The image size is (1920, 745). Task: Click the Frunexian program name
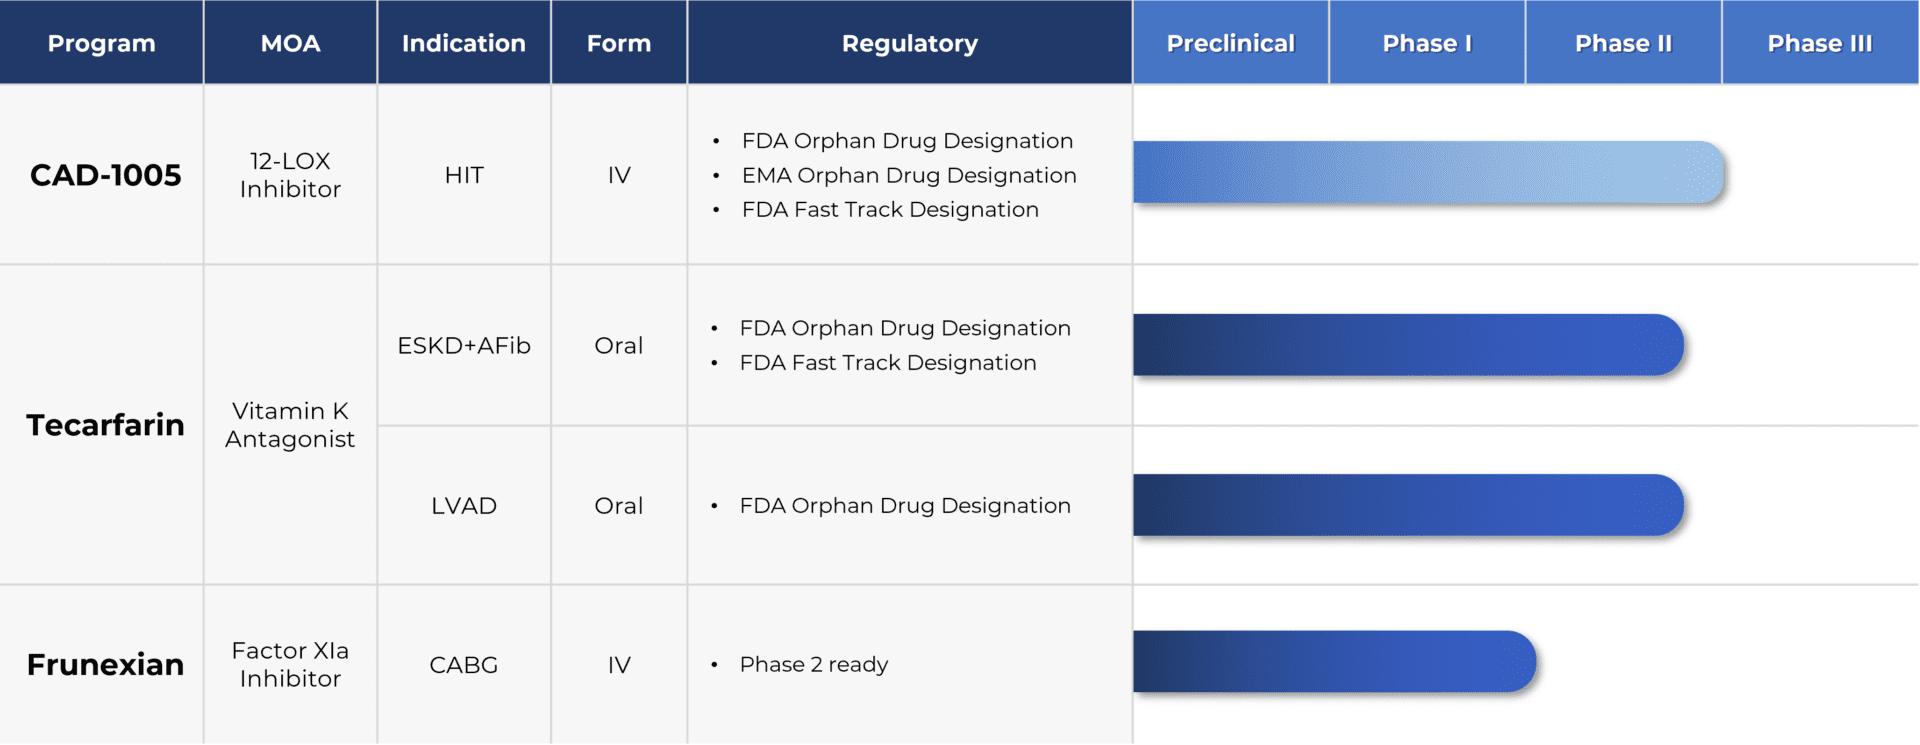105,665
